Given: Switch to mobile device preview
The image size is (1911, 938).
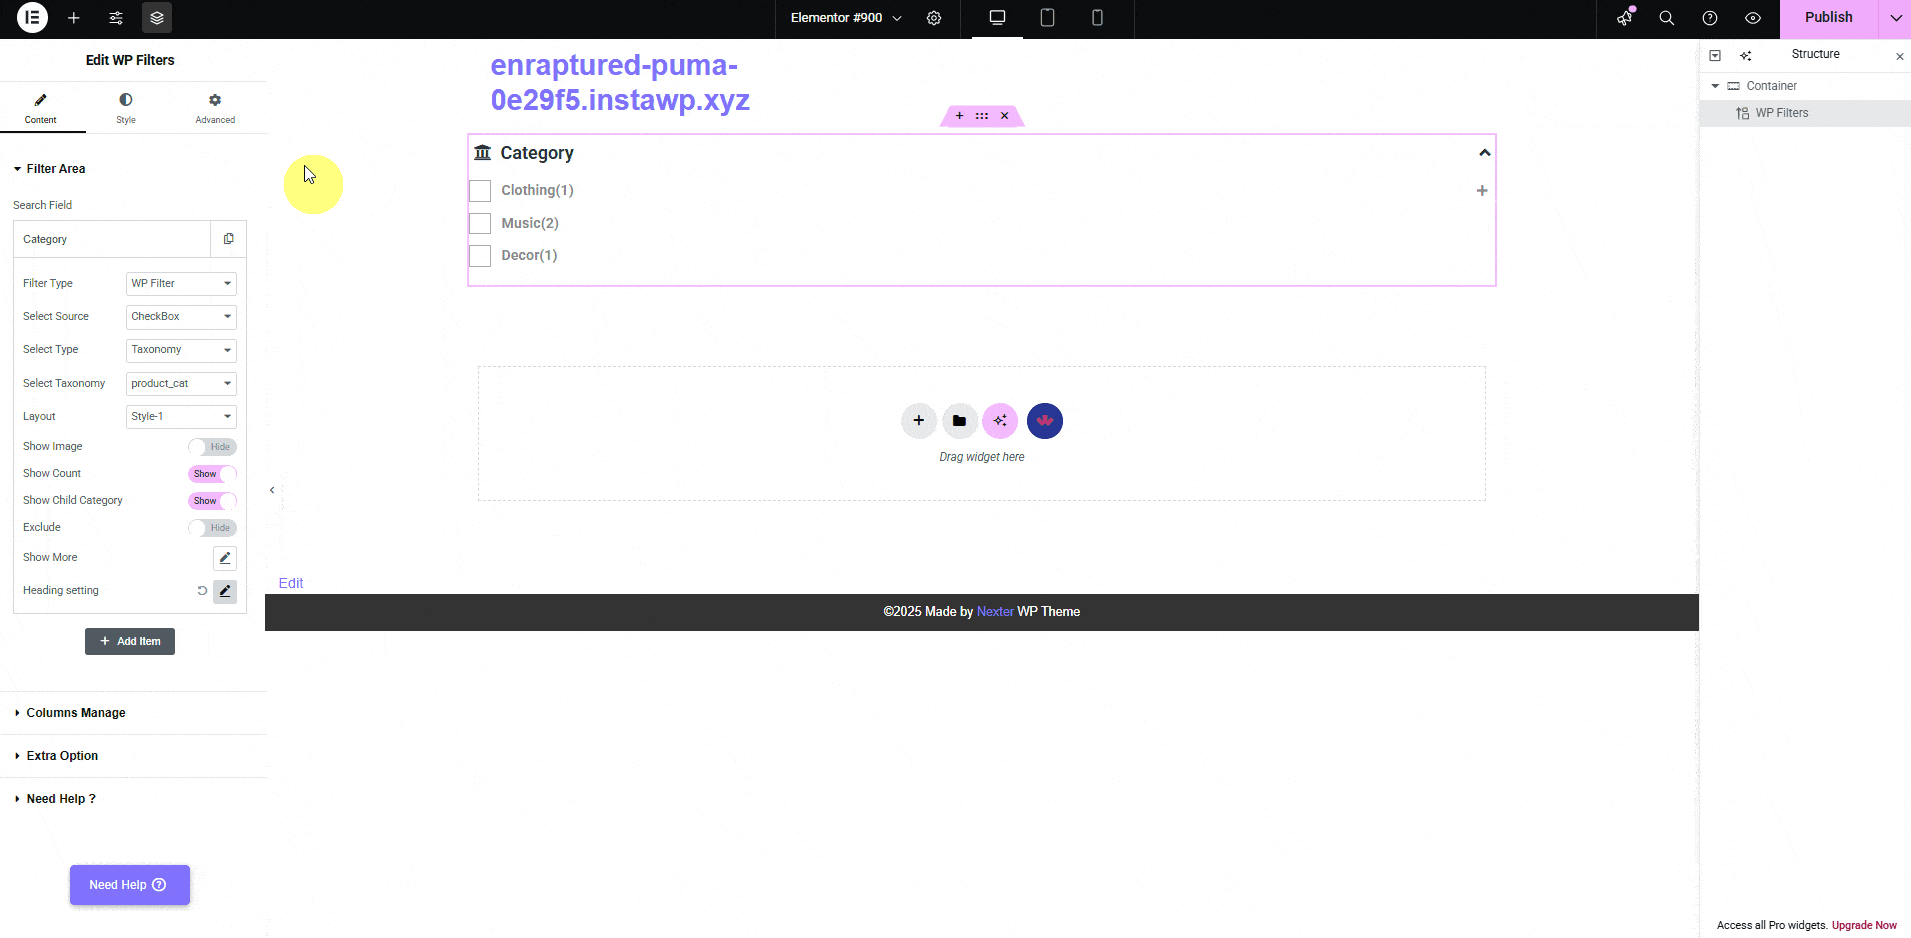Looking at the screenshot, I should [x=1097, y=18].
